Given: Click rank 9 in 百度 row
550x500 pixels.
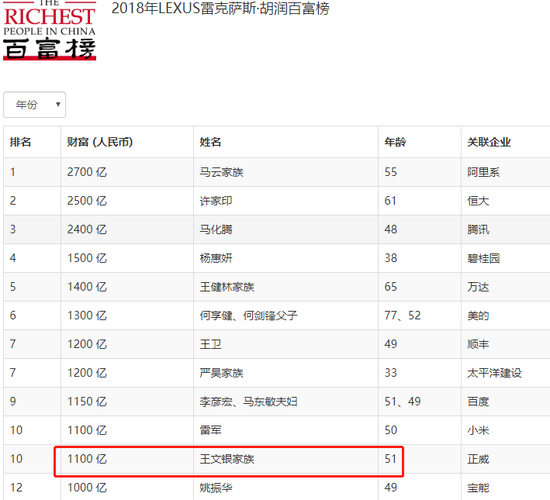Looking at the screenshot, I should pos(13,402).
